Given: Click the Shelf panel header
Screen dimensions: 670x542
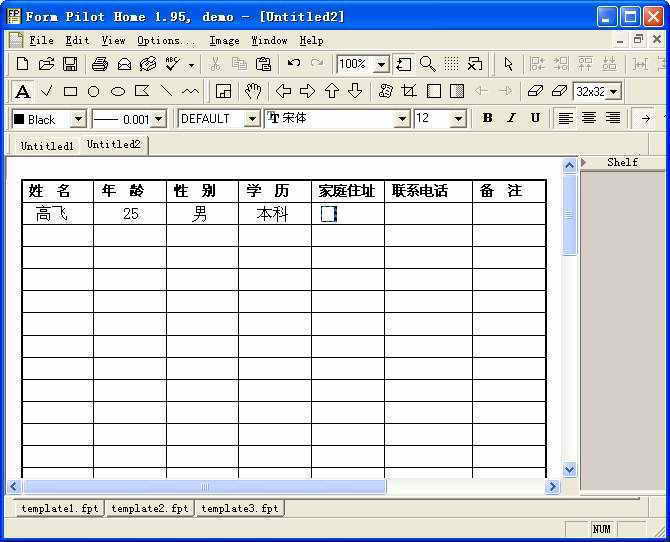Looking at the screenshot, I should (x=622, y=162).
